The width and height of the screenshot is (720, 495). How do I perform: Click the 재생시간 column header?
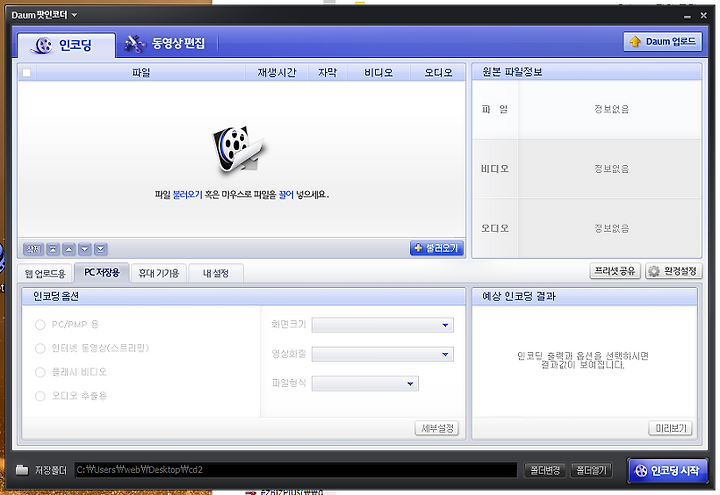[x=276, y=73]
